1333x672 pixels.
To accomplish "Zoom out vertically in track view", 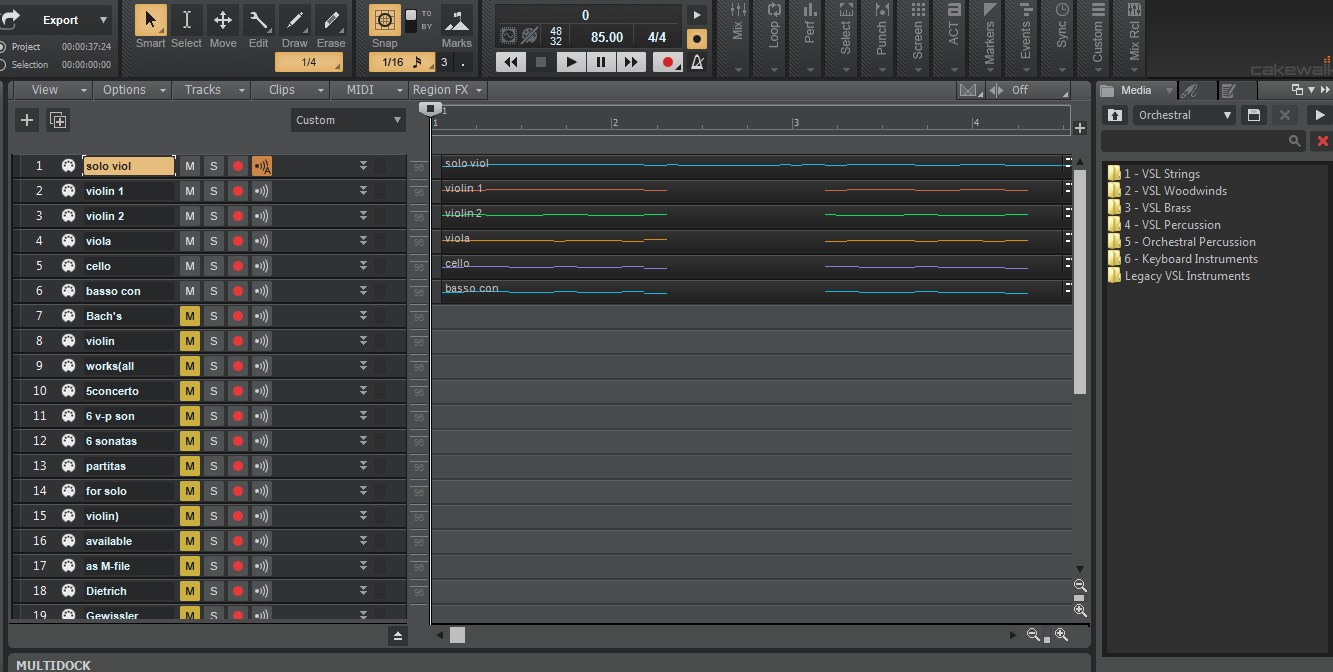I will click(x=1080, y=586).
